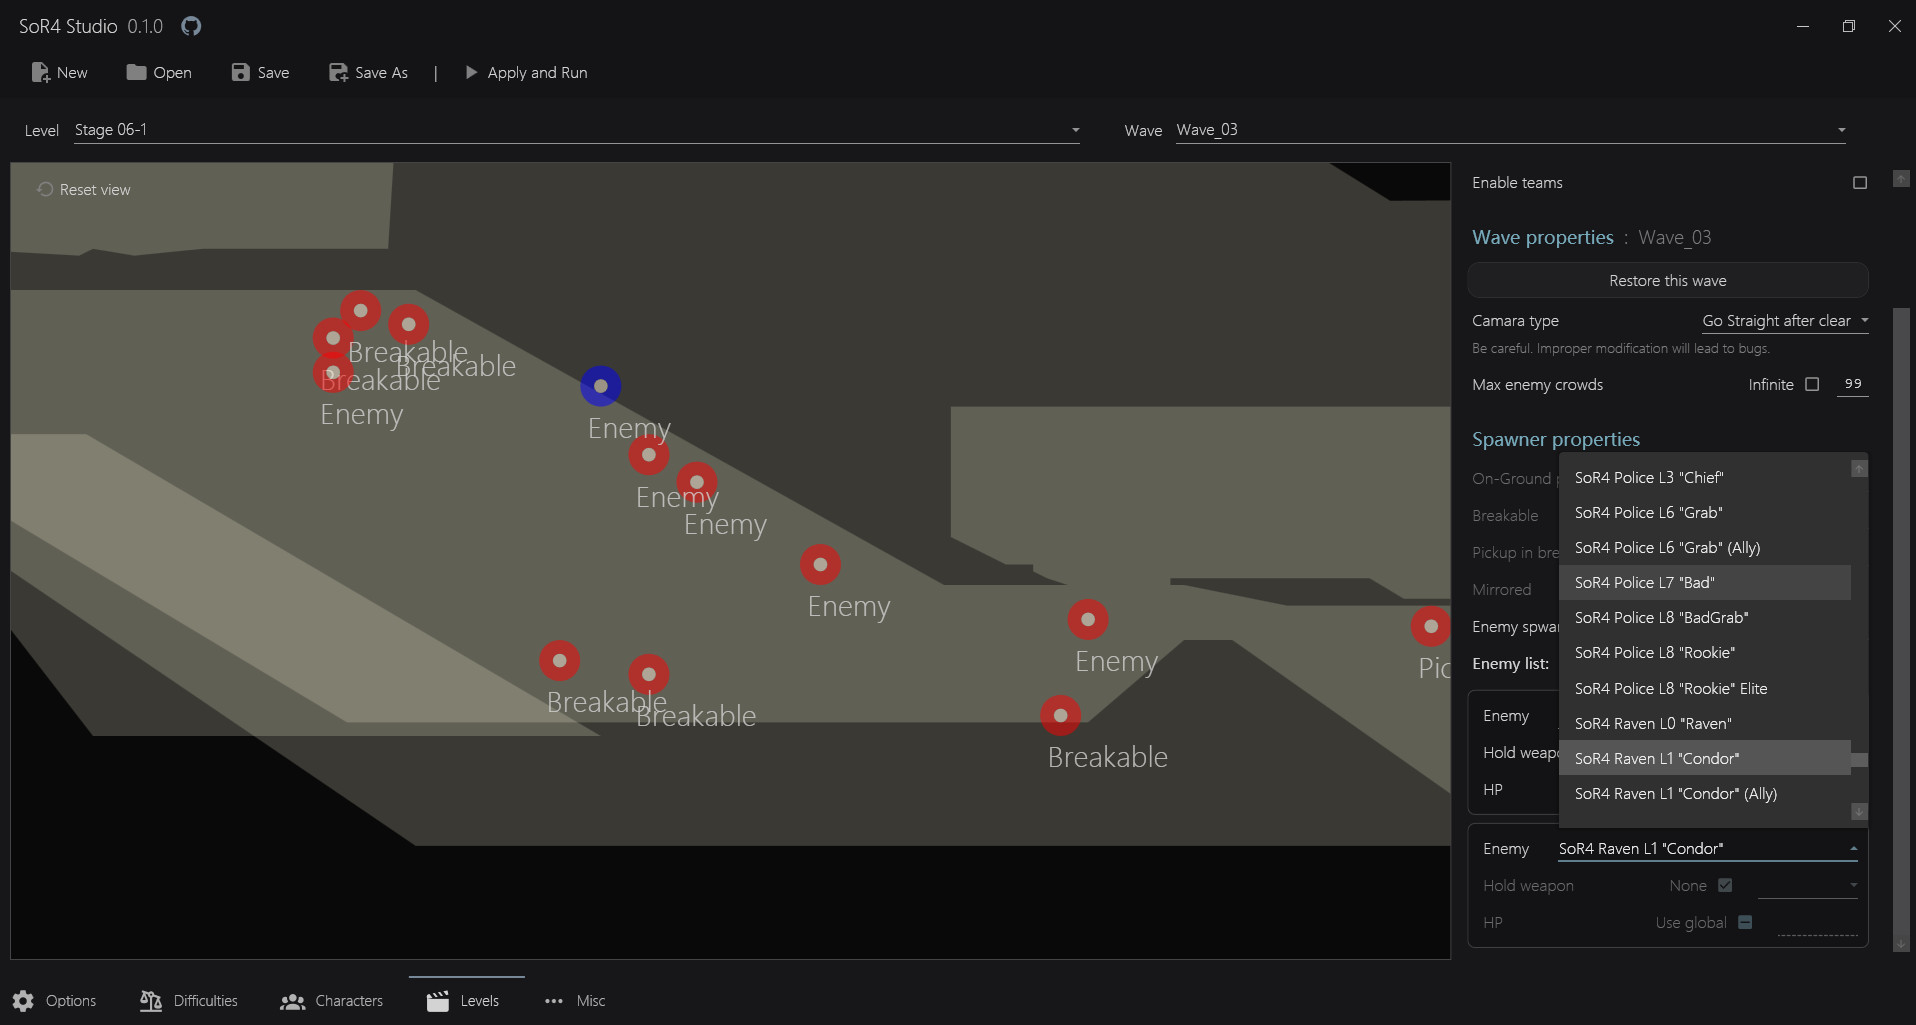This screenshot has width=1916, height=1025.
Task: Click the Reset view icon
Action: [45, 189]
